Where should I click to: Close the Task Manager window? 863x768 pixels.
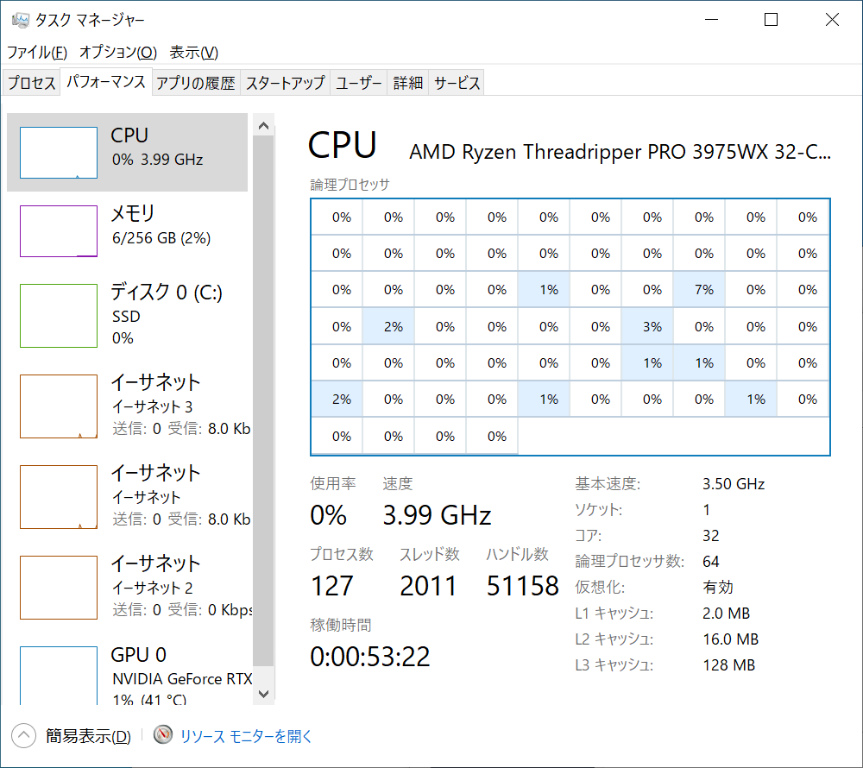pyautogui.click(x=832, y=20)
